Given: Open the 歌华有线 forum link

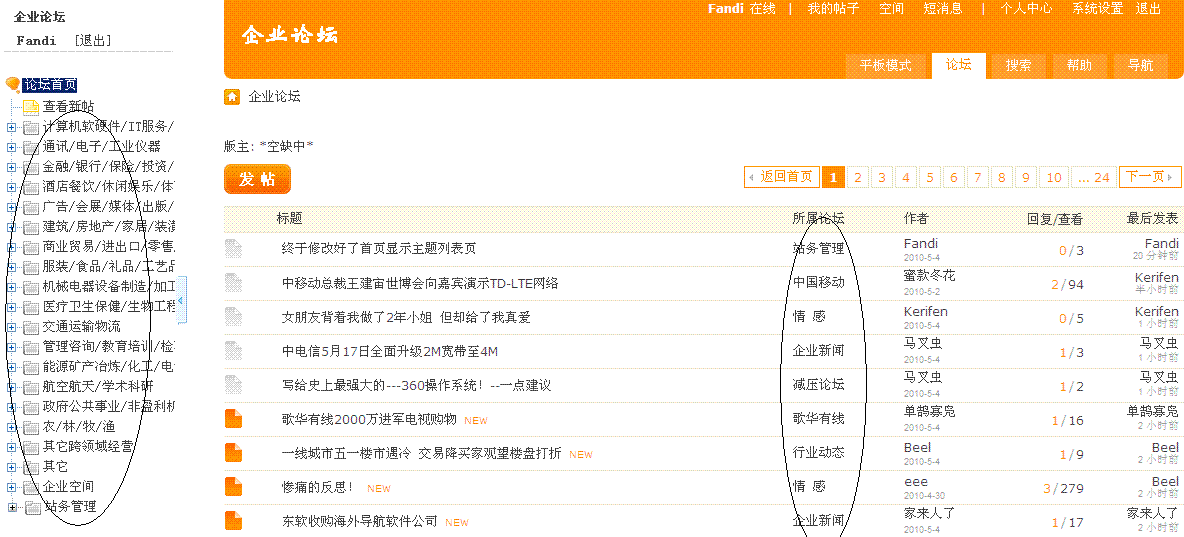Looking at the screenshot, I should [x=819, y=418].
